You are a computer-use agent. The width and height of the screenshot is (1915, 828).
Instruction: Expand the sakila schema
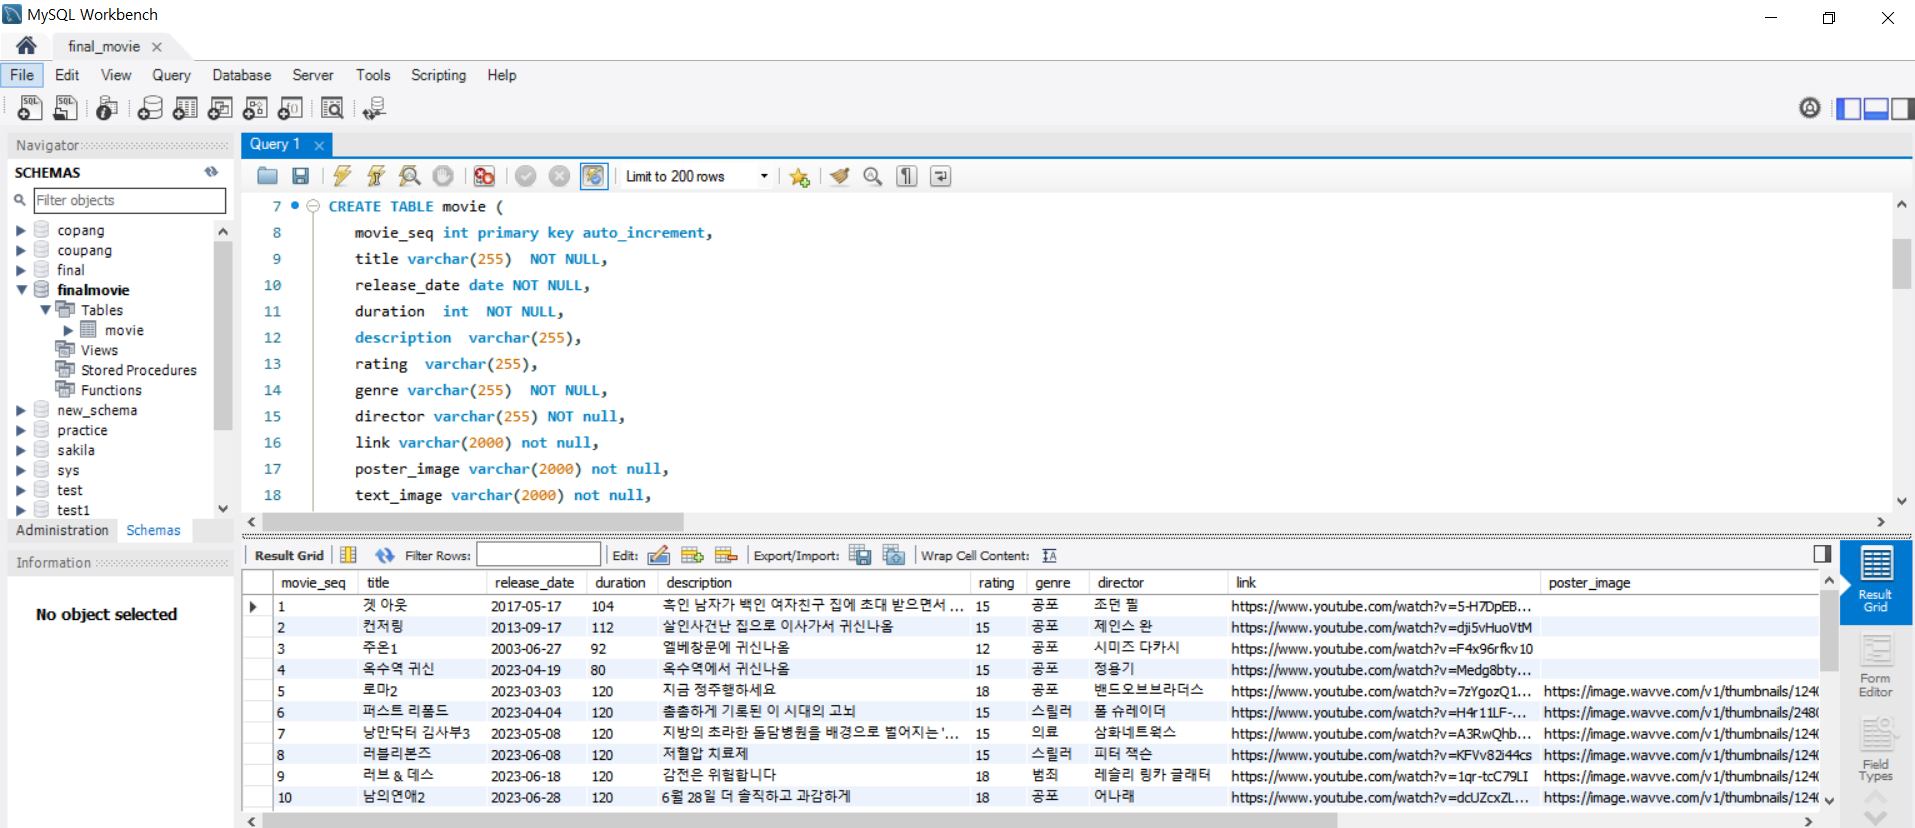[x=20, y=450]
